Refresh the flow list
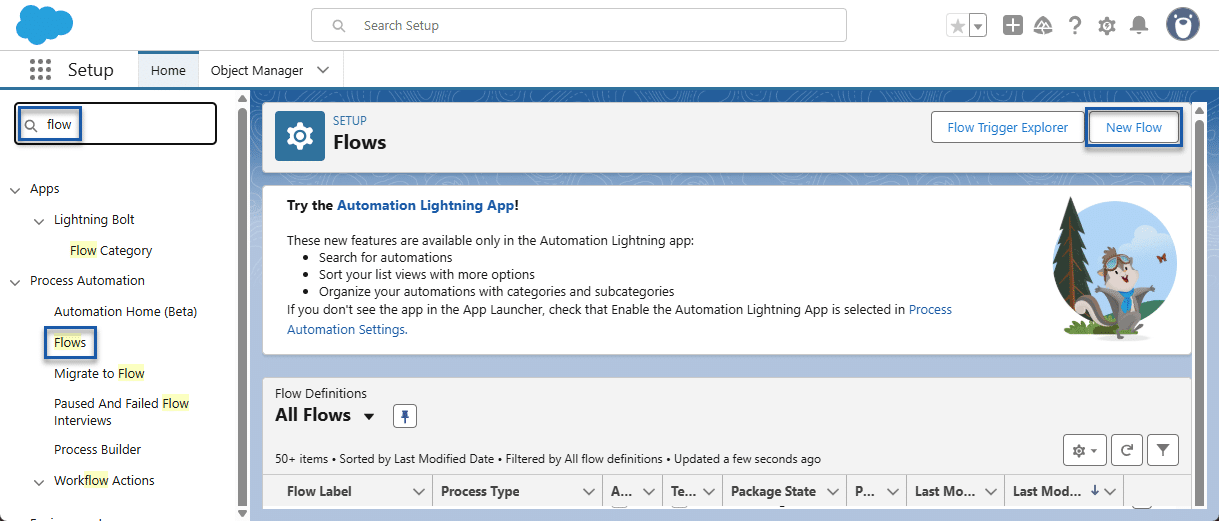The image size is (1219, 521). [1126, 451]
